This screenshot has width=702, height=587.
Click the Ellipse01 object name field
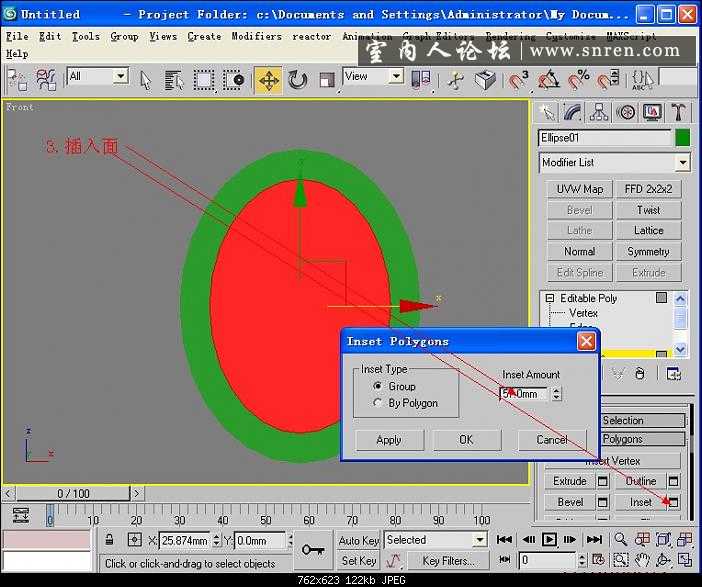pyautogui.click(x=605, y=138)
